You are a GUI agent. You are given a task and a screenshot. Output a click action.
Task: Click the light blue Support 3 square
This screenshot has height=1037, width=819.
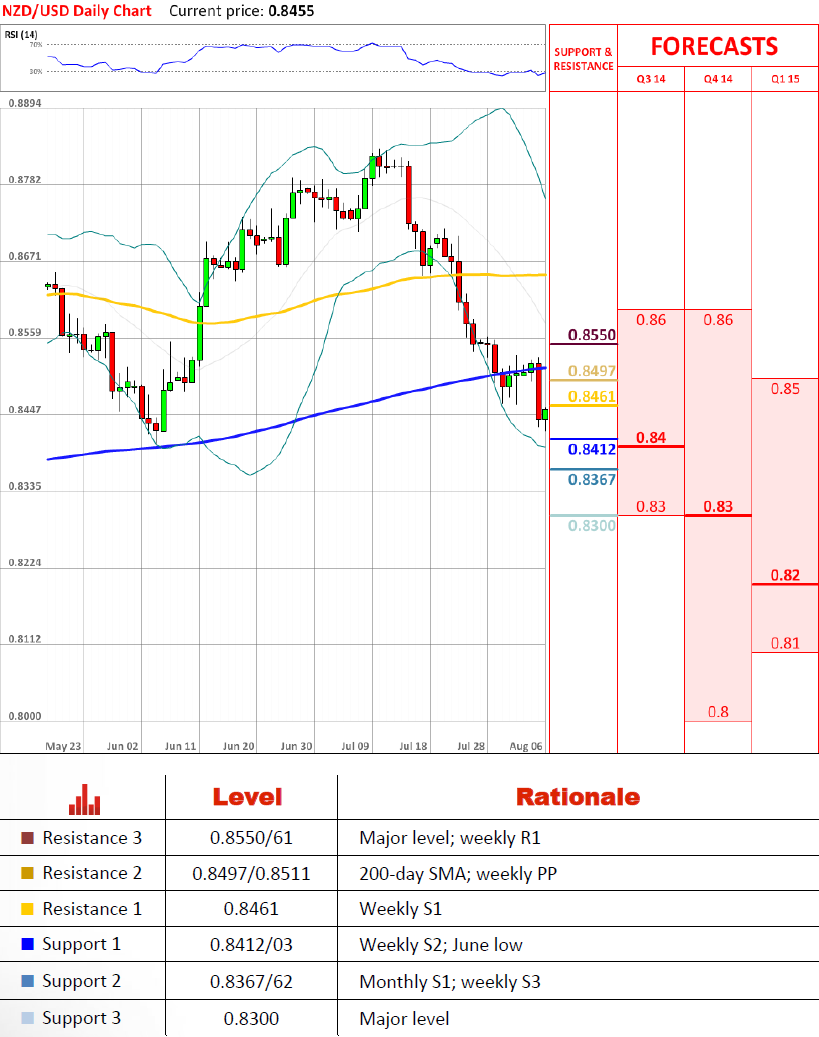[x=27, y=1019]
